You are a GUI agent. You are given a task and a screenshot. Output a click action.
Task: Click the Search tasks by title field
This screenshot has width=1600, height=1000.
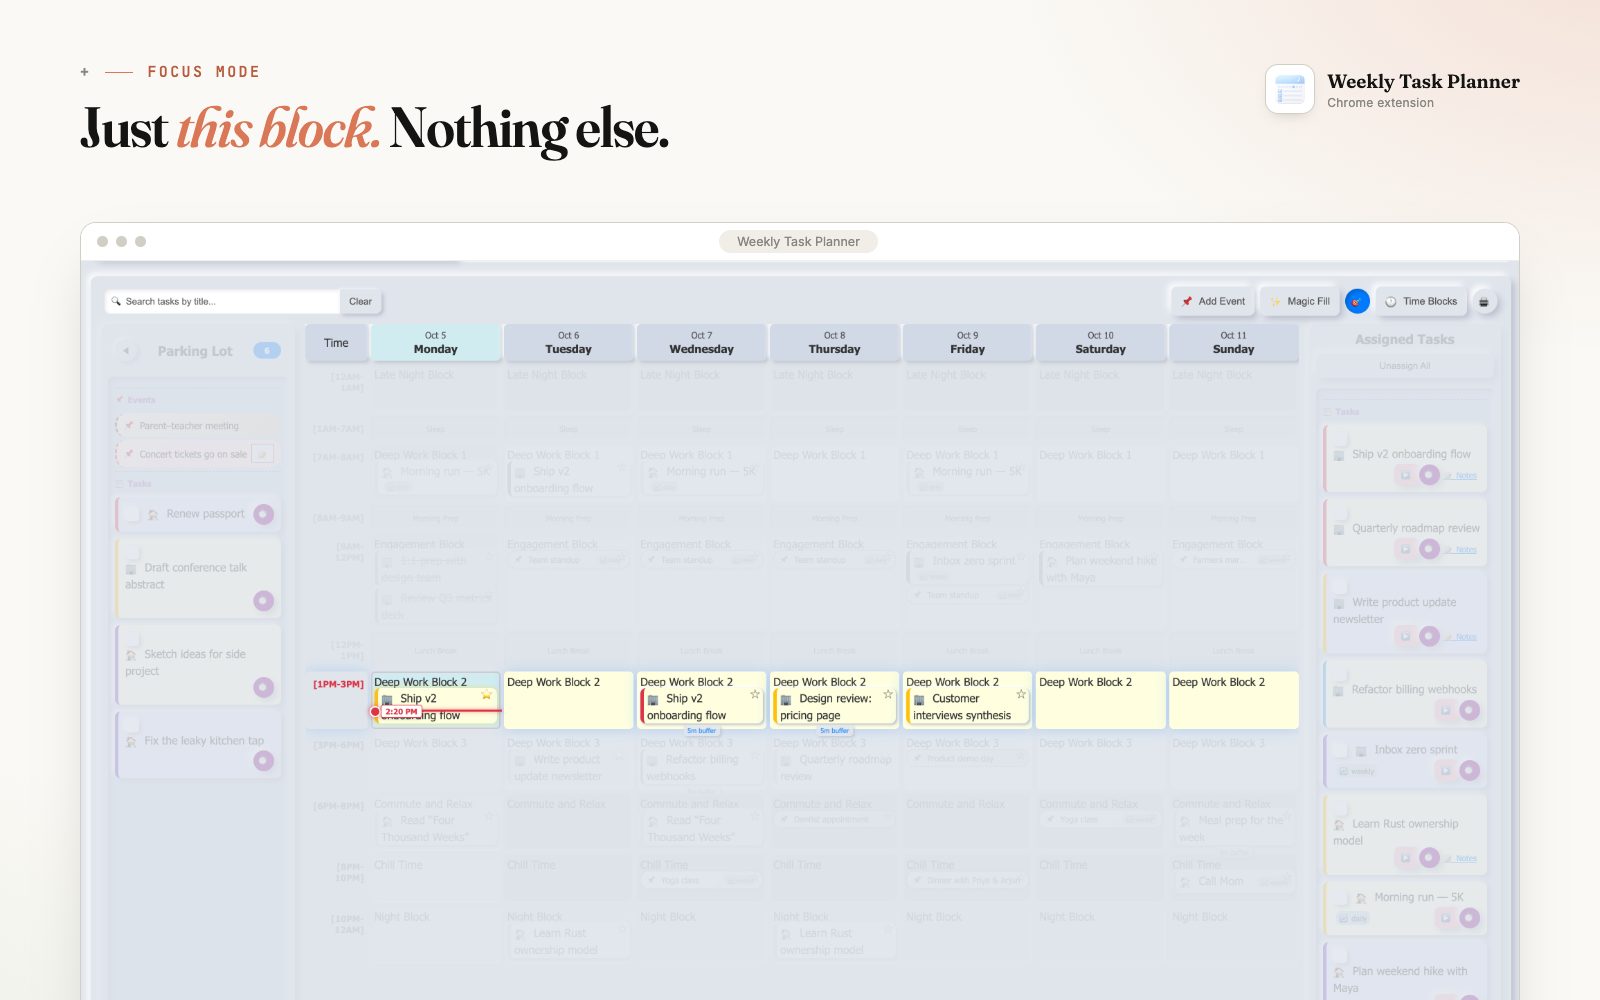tap(223, 301)
